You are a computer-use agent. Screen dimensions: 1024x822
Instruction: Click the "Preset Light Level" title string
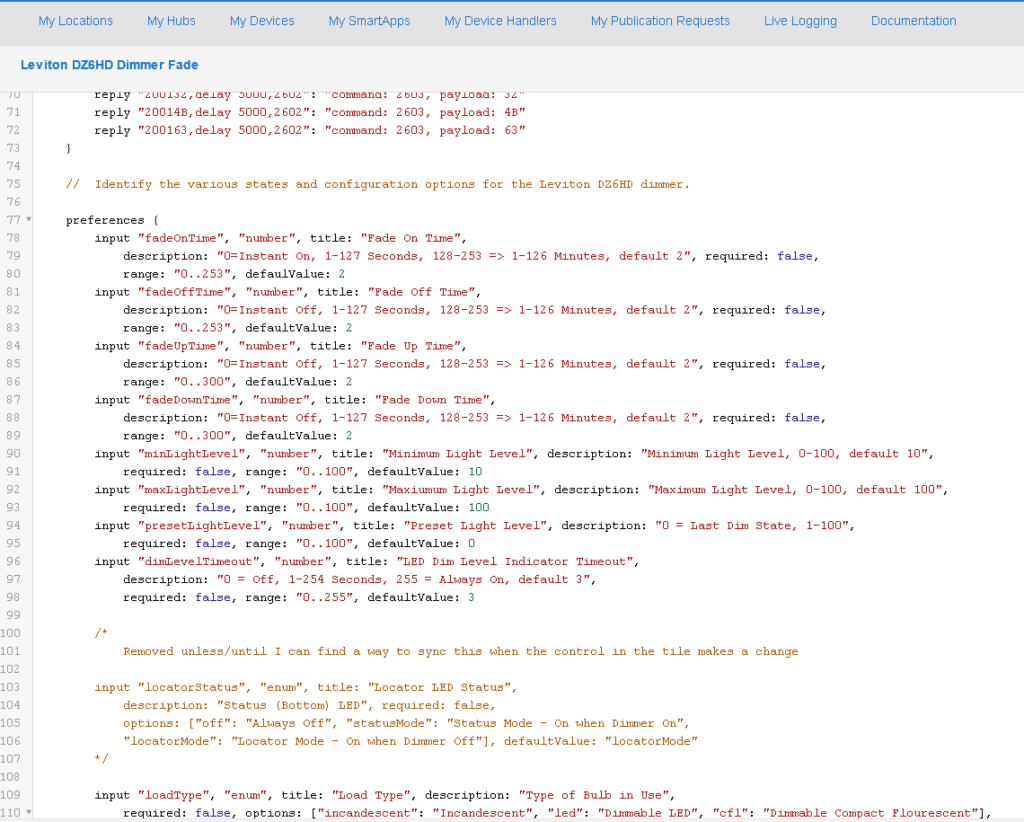pyautogui.click(x=475, y=526)
